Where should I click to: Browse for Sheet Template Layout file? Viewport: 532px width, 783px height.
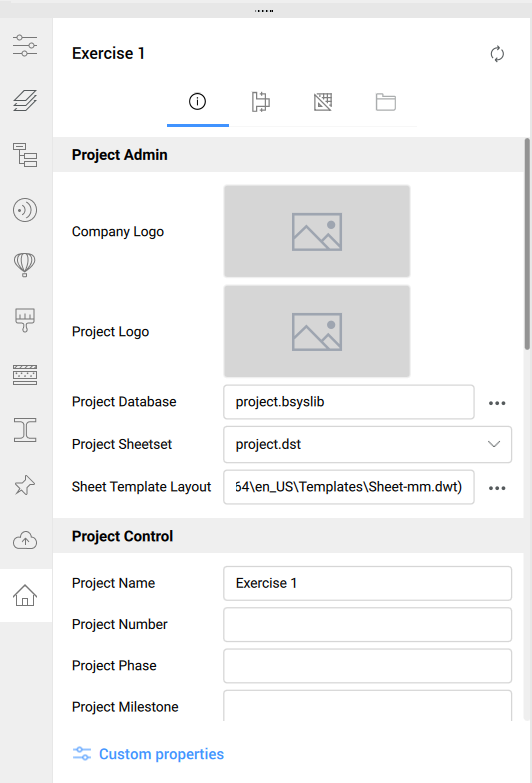click(497, 488)
